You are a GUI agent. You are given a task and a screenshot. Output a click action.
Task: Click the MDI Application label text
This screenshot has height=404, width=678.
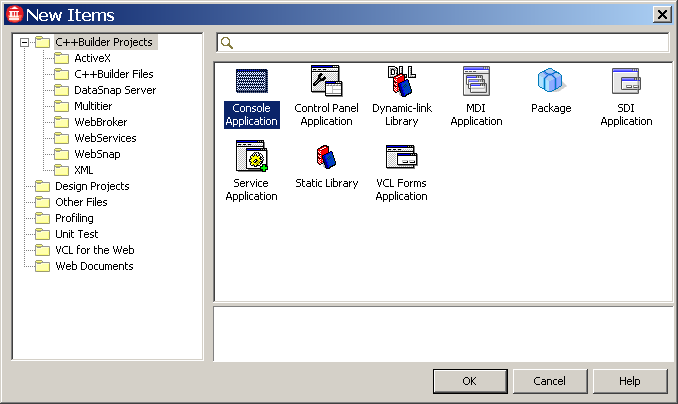pyautogui.click(x=476, y=115)
